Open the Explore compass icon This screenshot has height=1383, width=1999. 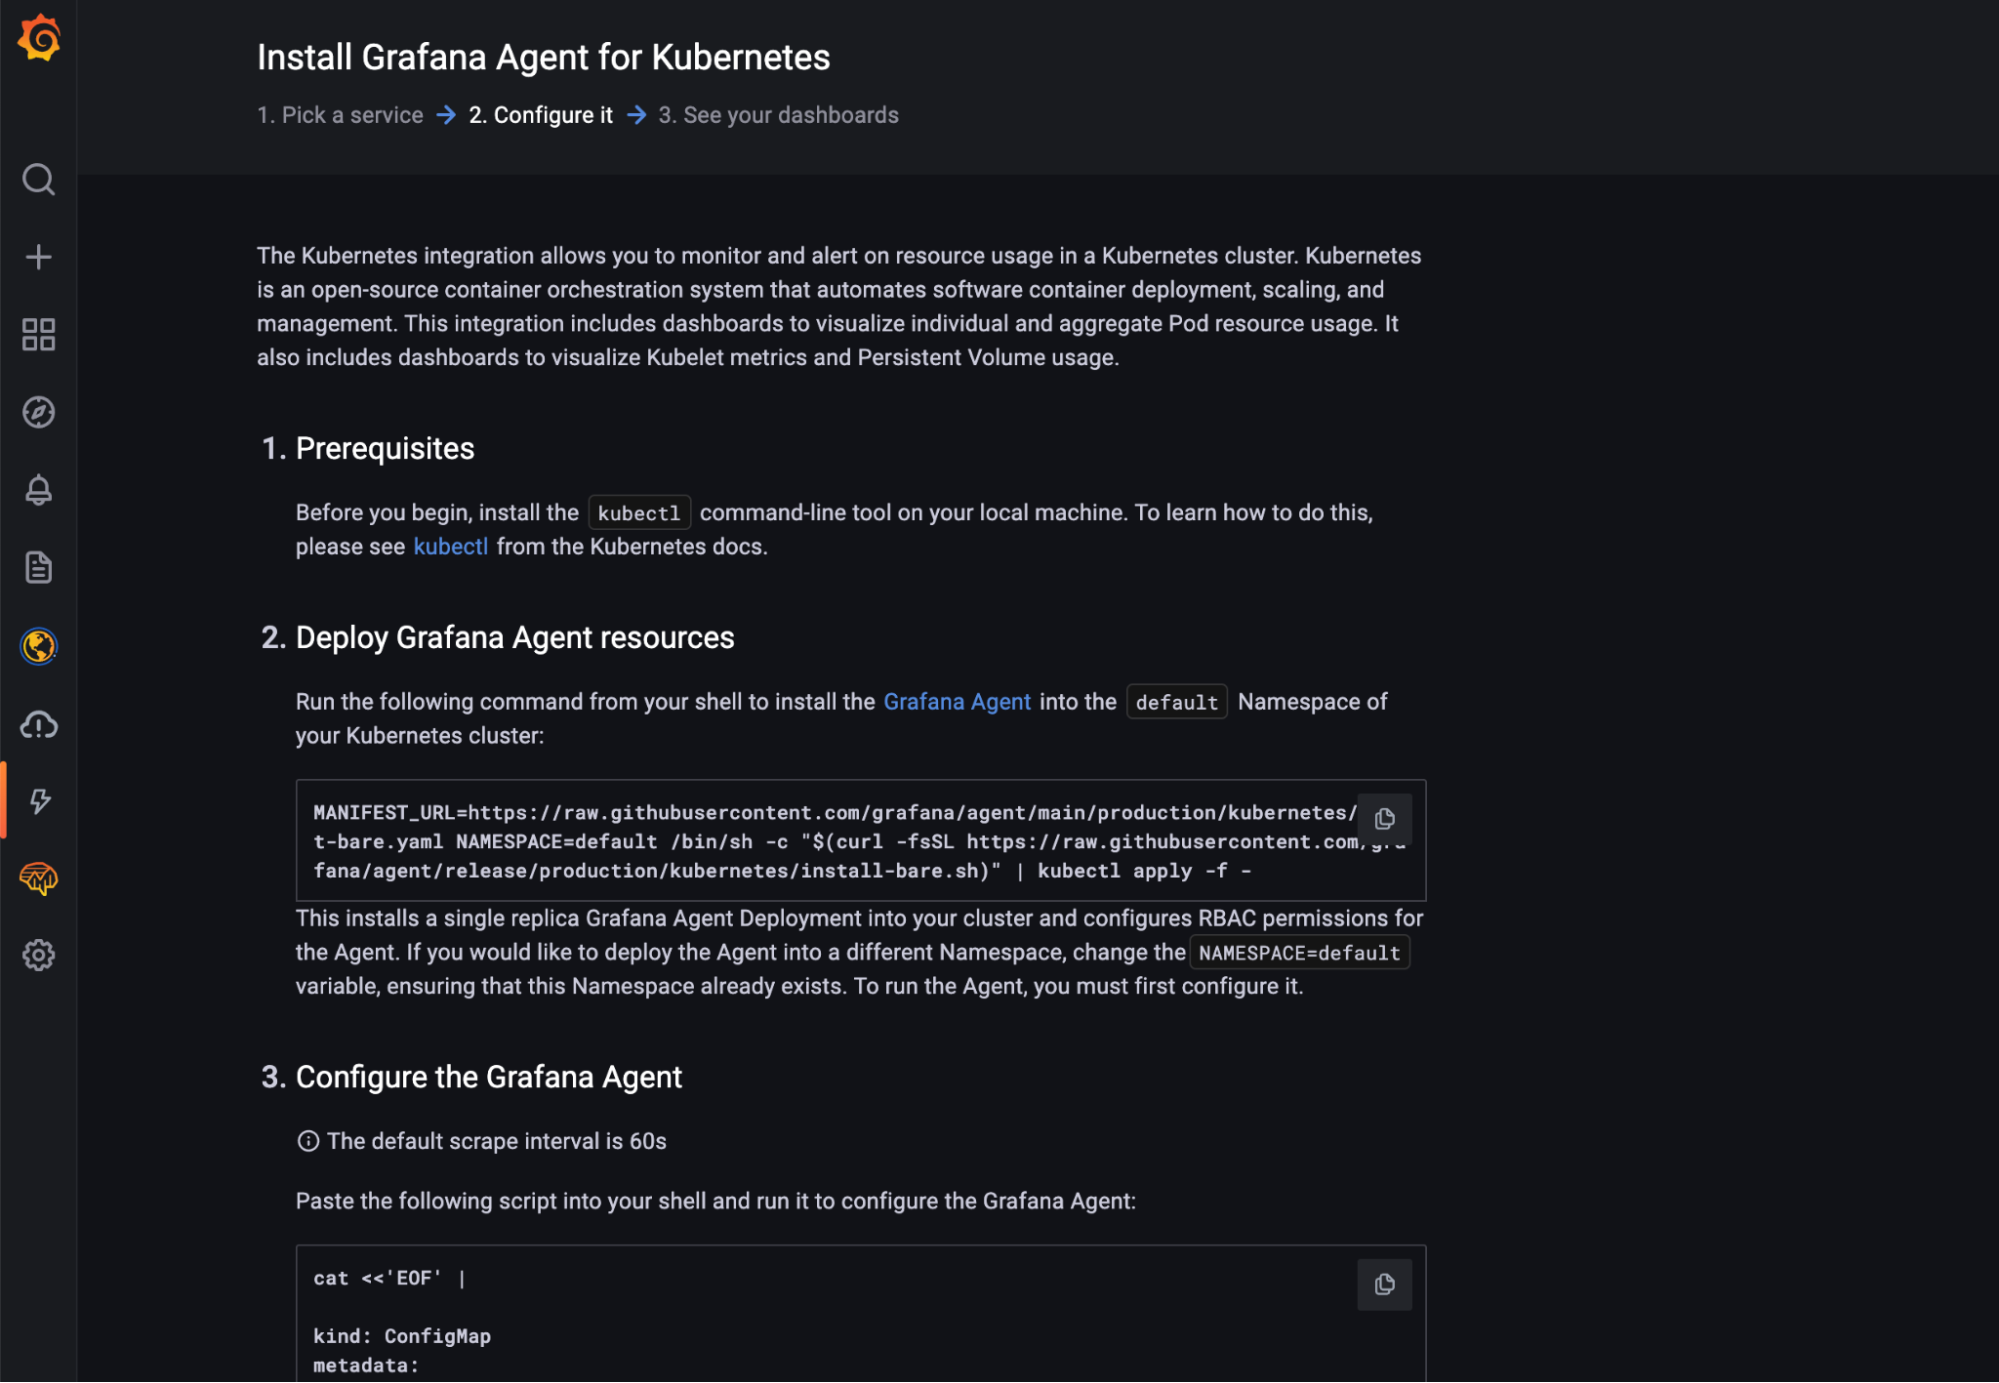tap(39, 412)
